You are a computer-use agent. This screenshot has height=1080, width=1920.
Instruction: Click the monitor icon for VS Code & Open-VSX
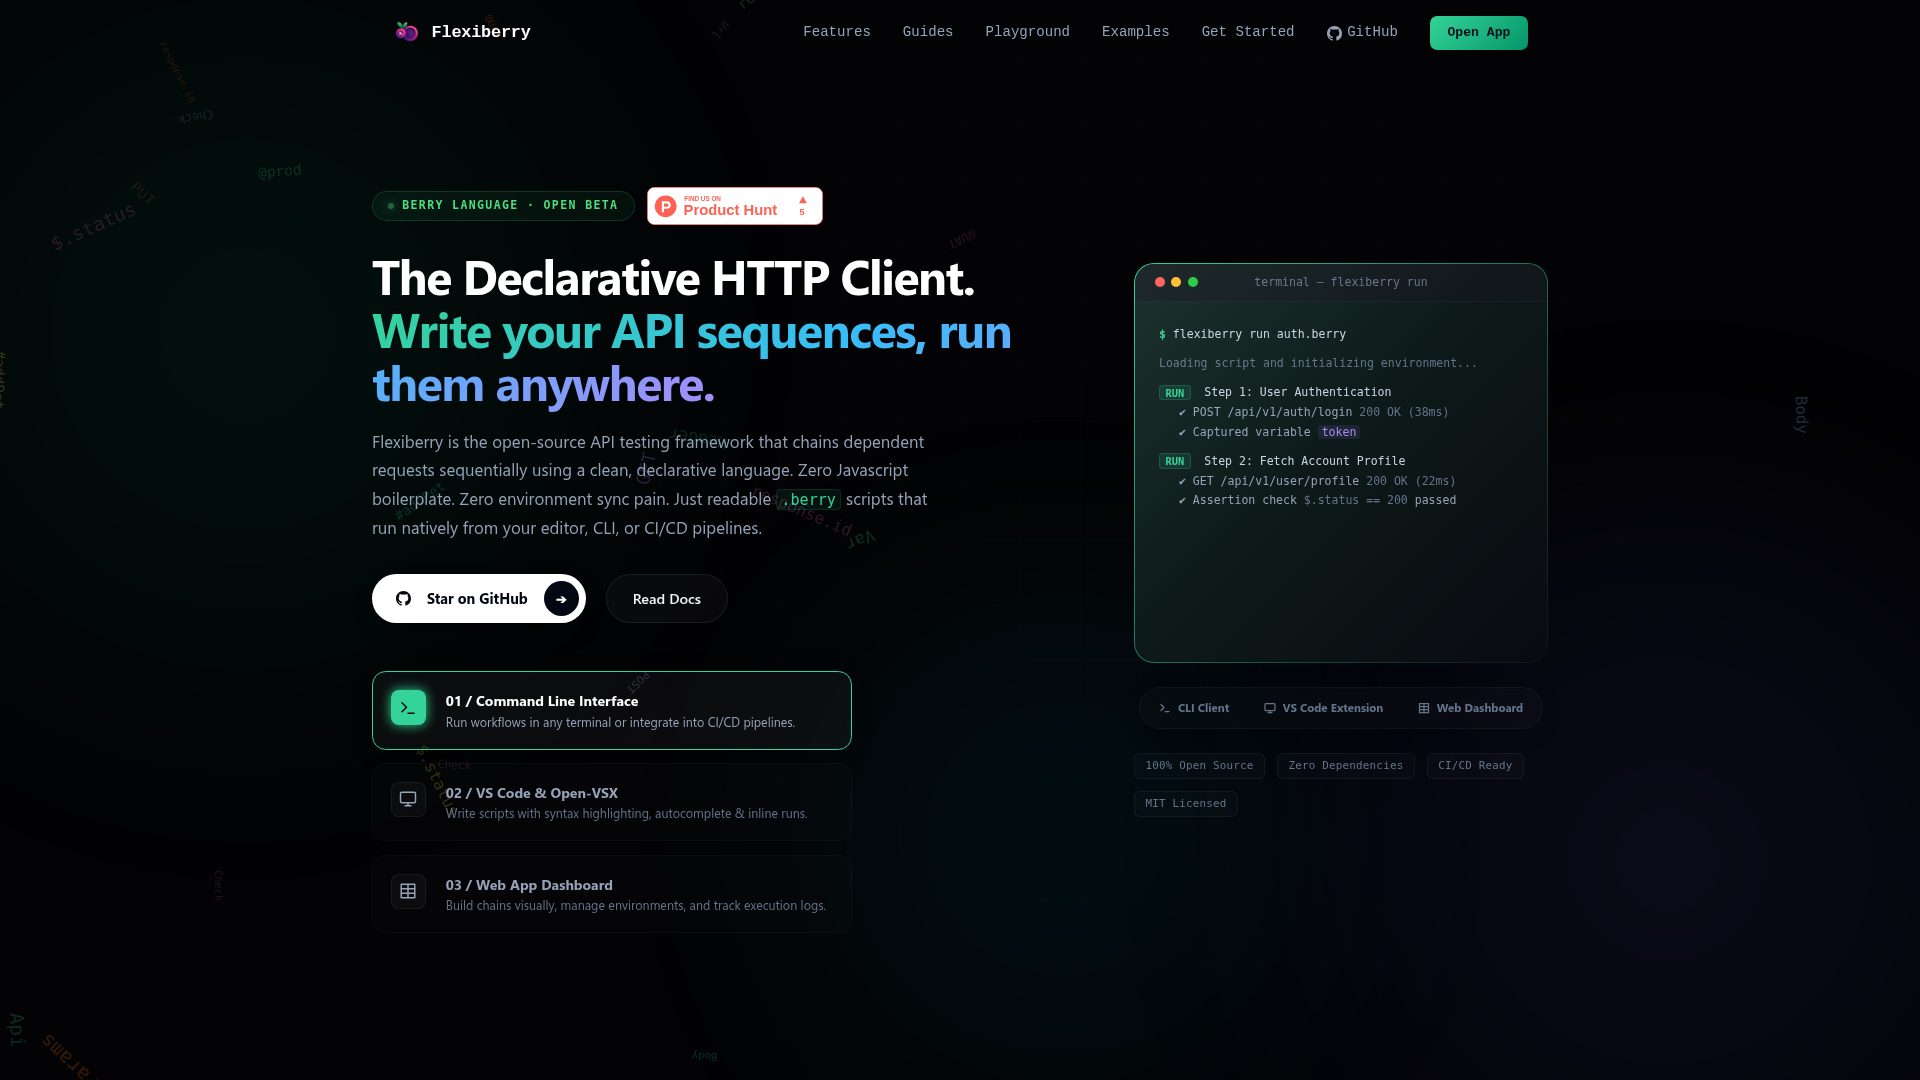(408, 799)
